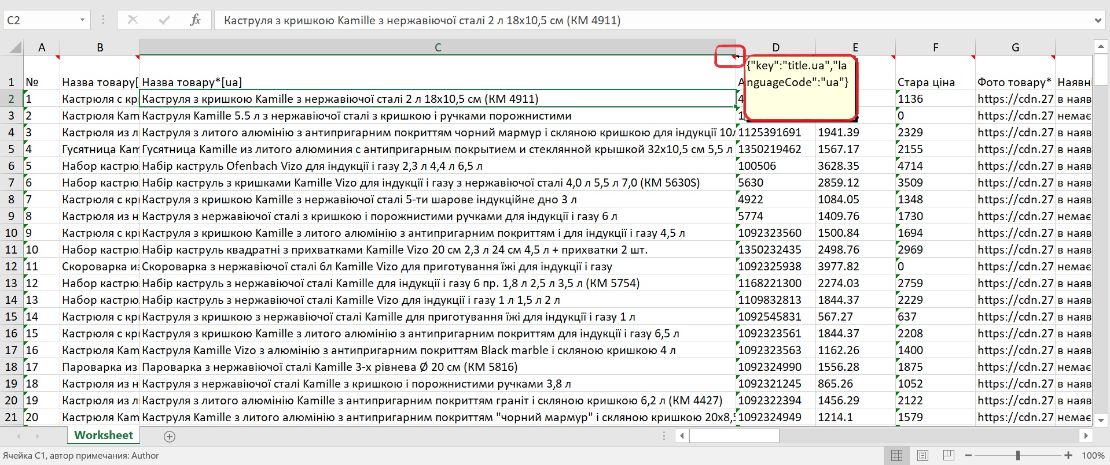This screenshot has width=1110, height=465.
Task: Switch to Page Layout view icon
Action: [923, 456]
